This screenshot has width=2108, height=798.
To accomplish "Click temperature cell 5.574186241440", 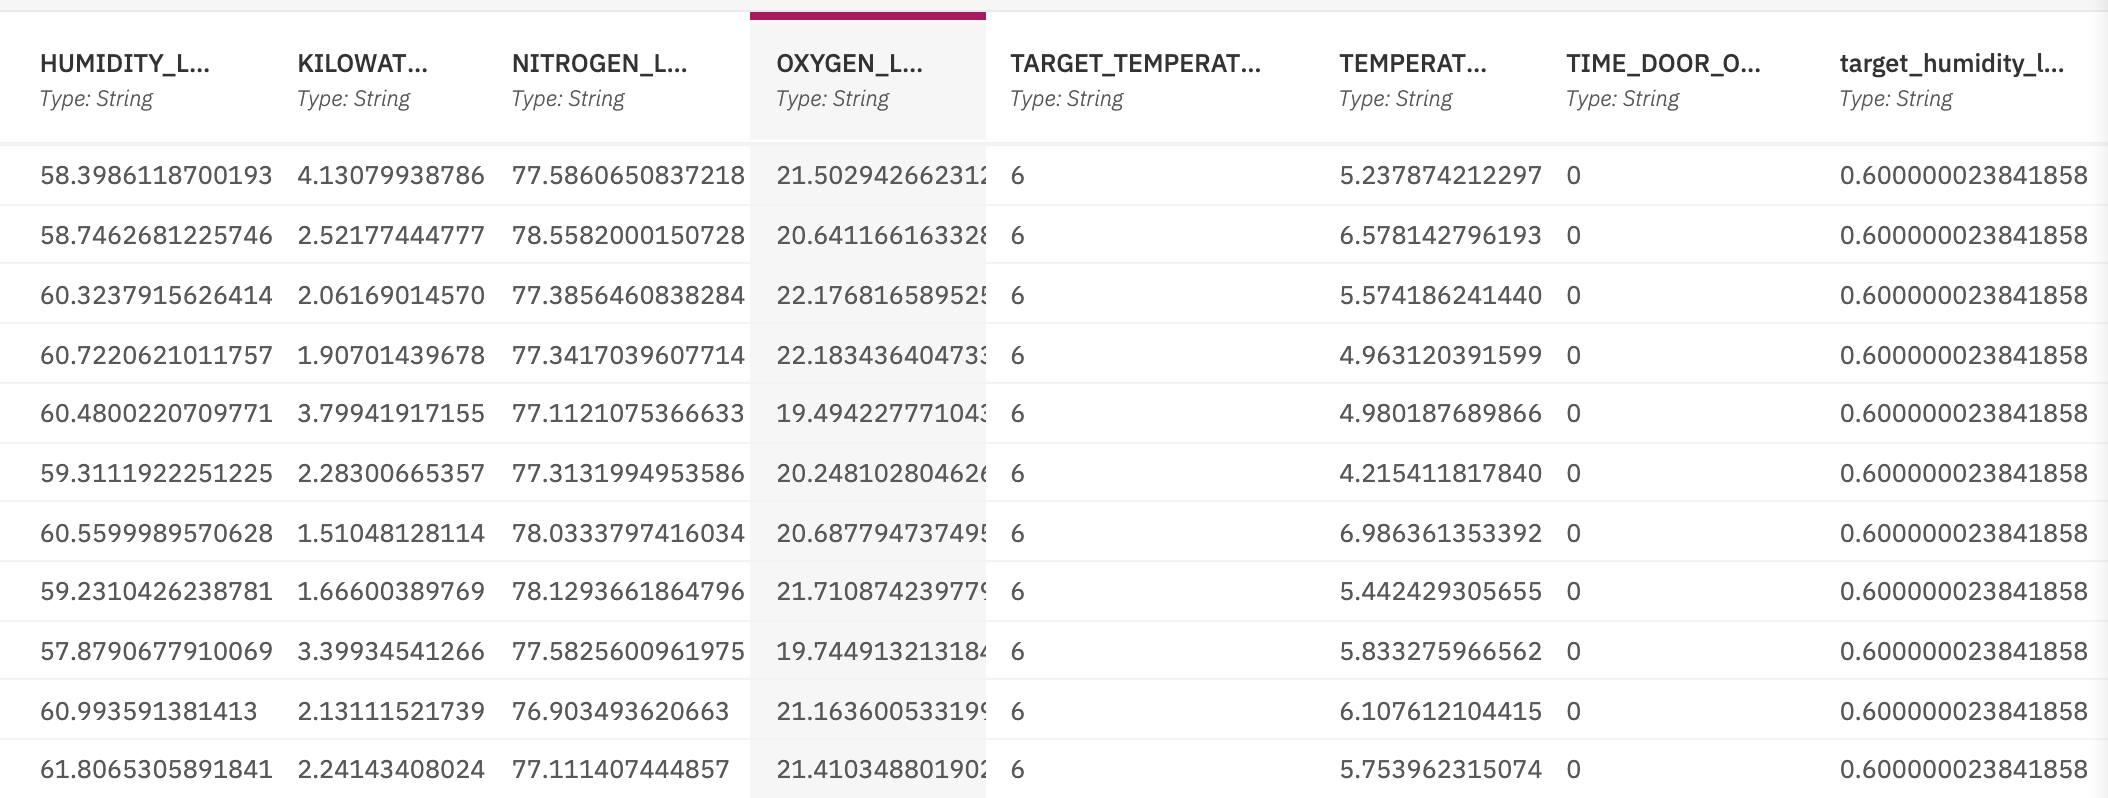I will point(1440,296).
